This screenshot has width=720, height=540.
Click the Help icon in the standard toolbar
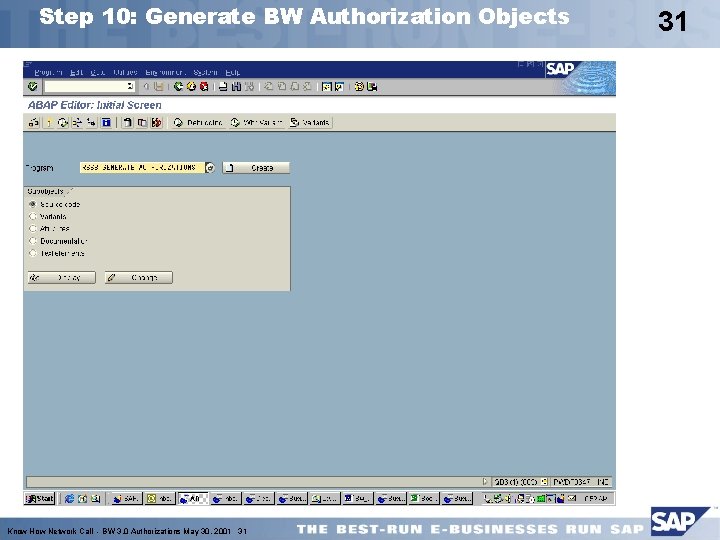[x=359, y=86]
